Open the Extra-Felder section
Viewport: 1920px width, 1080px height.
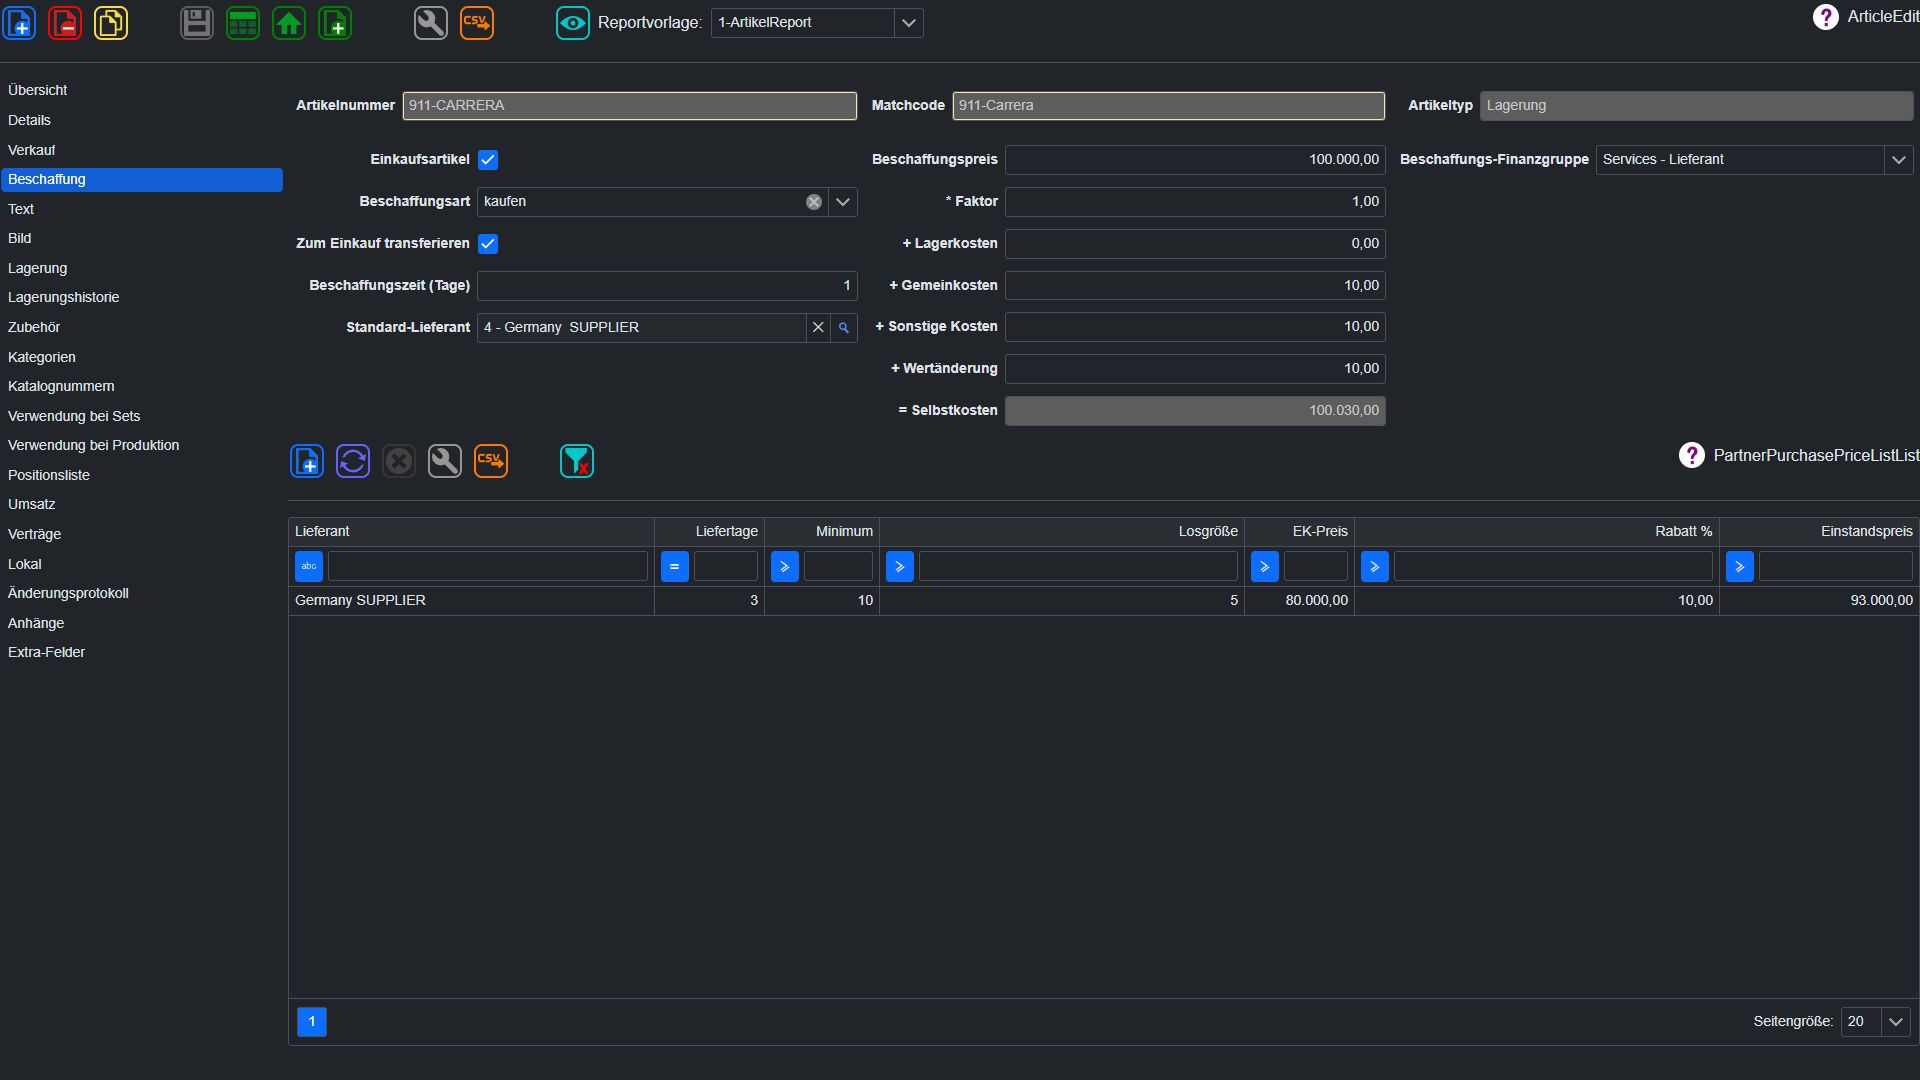tap(46, 653)
